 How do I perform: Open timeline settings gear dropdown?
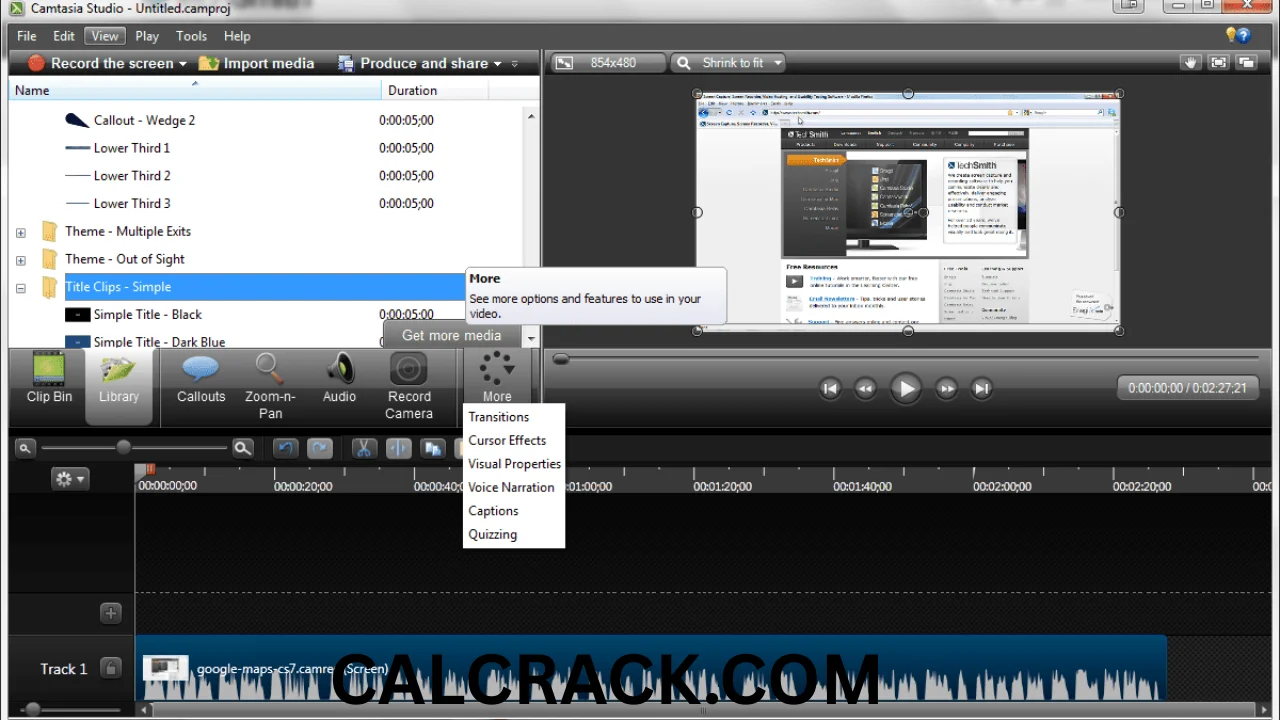click(70, 479)
